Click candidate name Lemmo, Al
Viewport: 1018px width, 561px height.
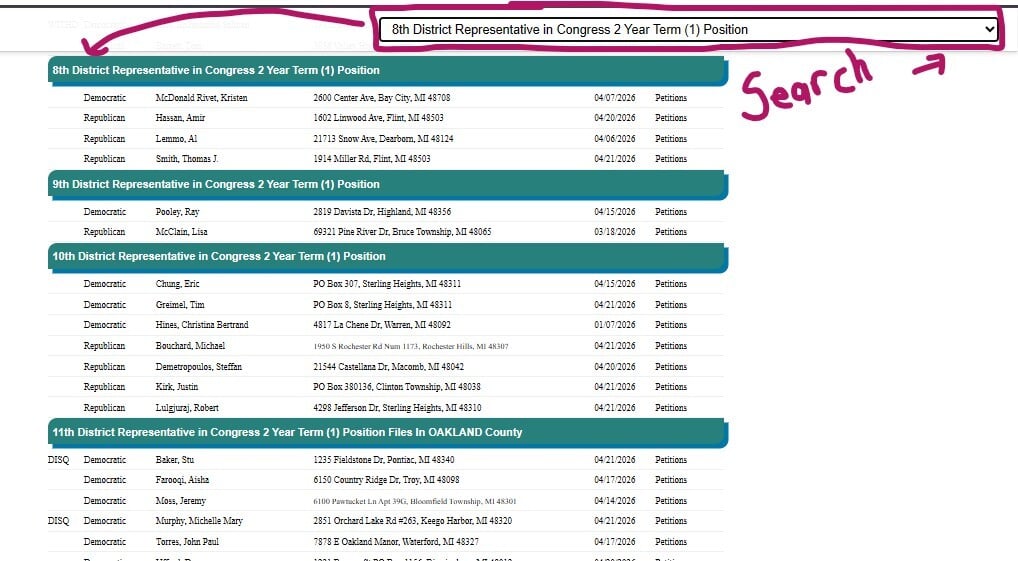point(176,138)
